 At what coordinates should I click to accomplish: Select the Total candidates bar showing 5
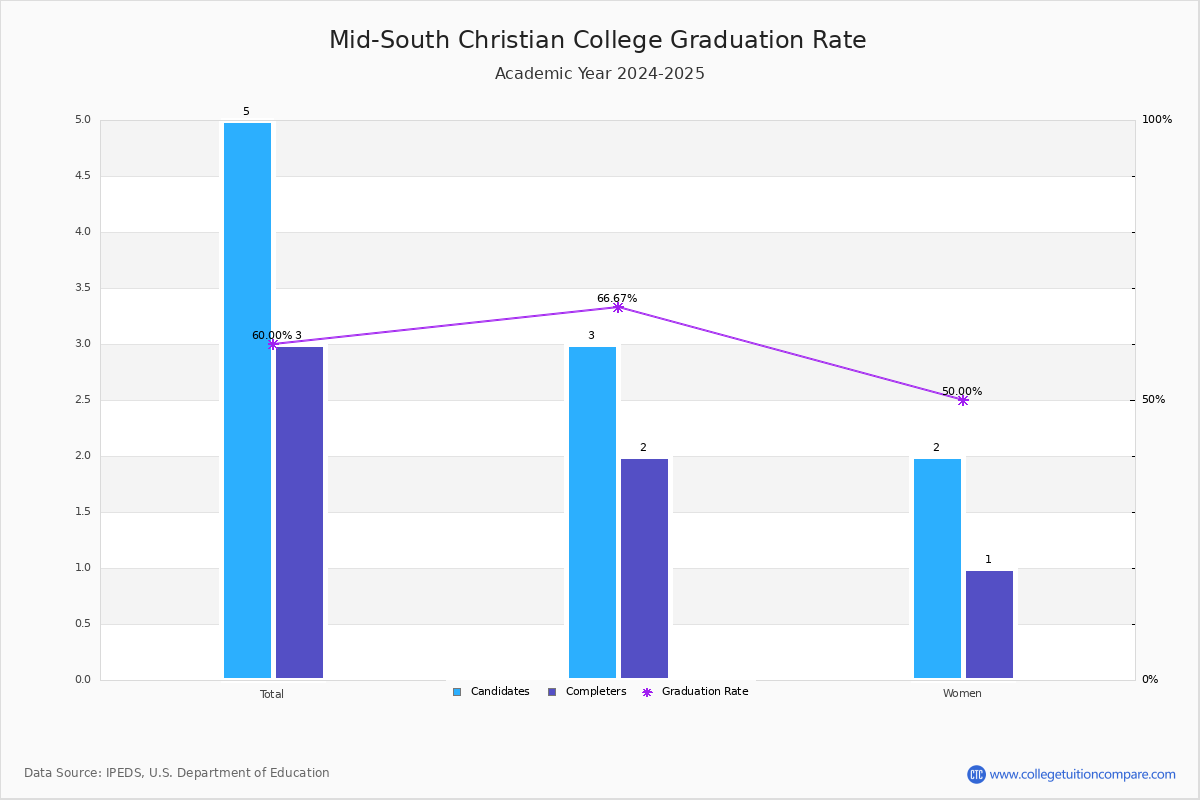(x=247, y=400)
